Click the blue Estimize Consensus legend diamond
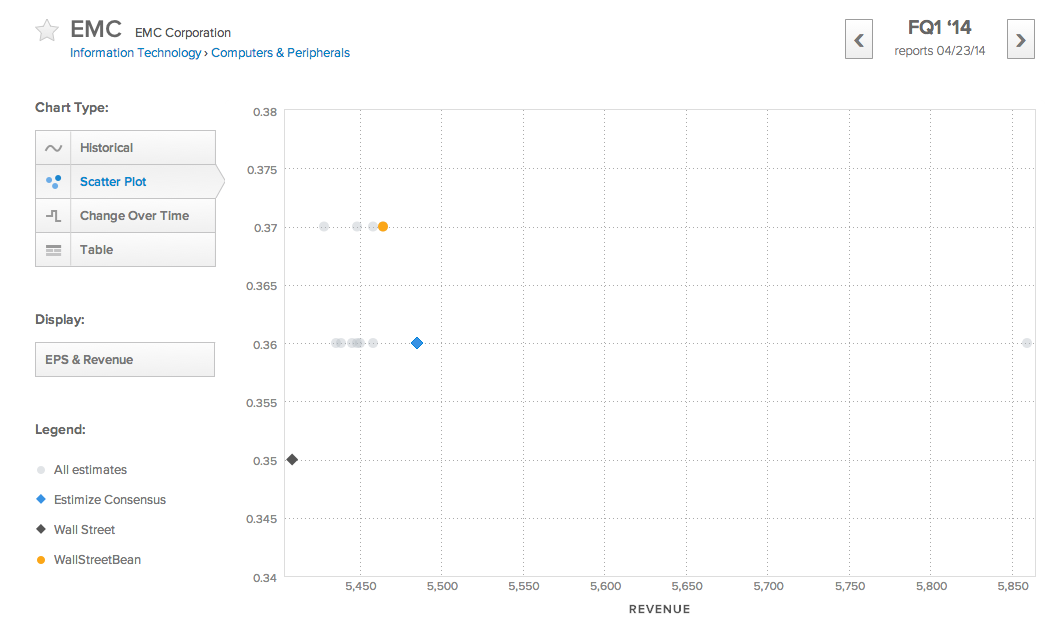This screenshot has width=1056, height=626. coord(41,499)
